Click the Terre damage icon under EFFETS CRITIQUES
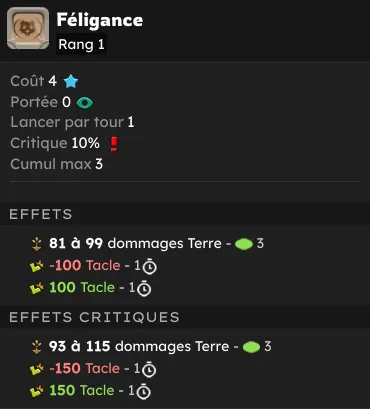 point(37,347)
